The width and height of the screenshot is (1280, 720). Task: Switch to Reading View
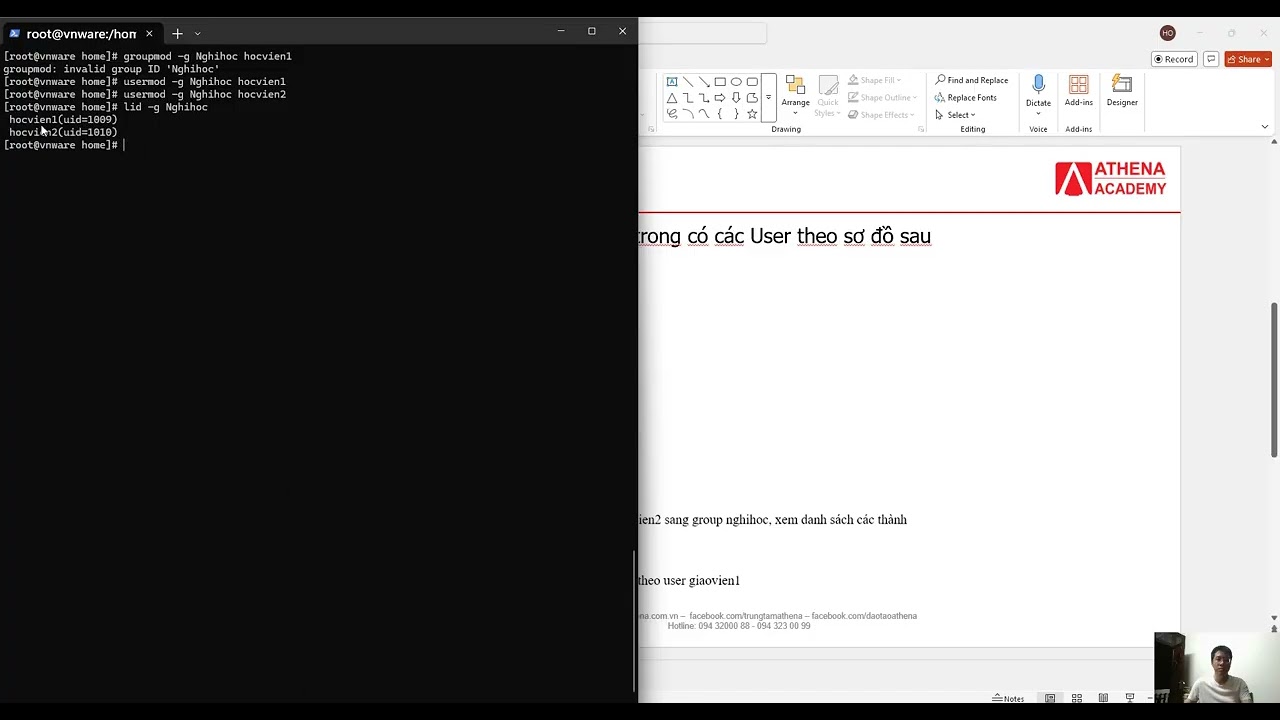[x=1103, y=698]
